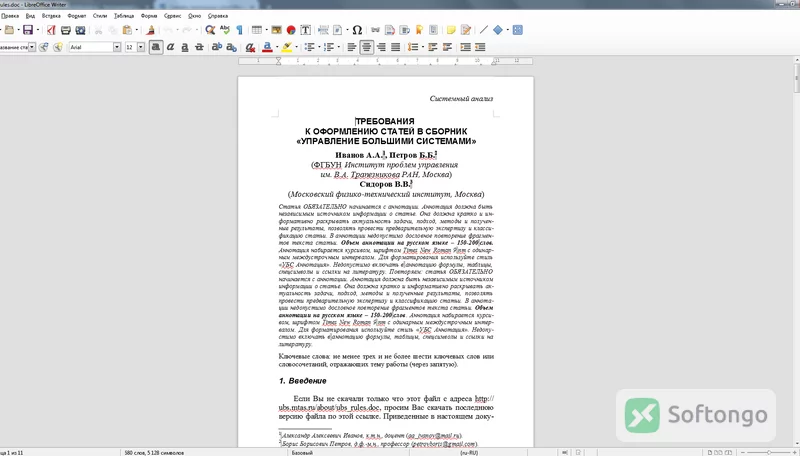800x456 pixels.
Task: Toggle strikethrough formatting
Action: tap(199, 47)
